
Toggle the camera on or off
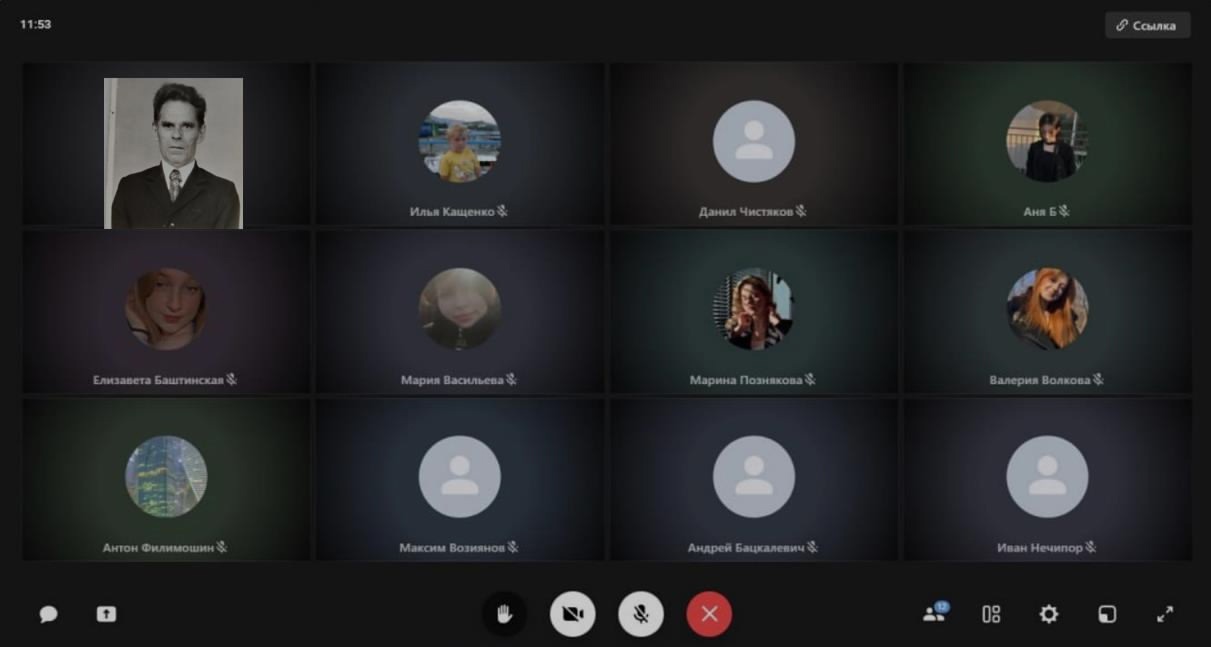(572, 614)
